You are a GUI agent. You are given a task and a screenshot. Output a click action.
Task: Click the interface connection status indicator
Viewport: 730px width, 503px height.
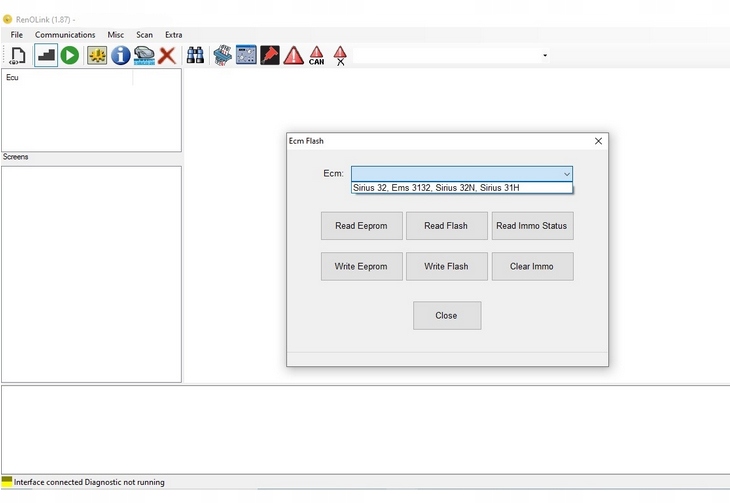coord(7,482)
